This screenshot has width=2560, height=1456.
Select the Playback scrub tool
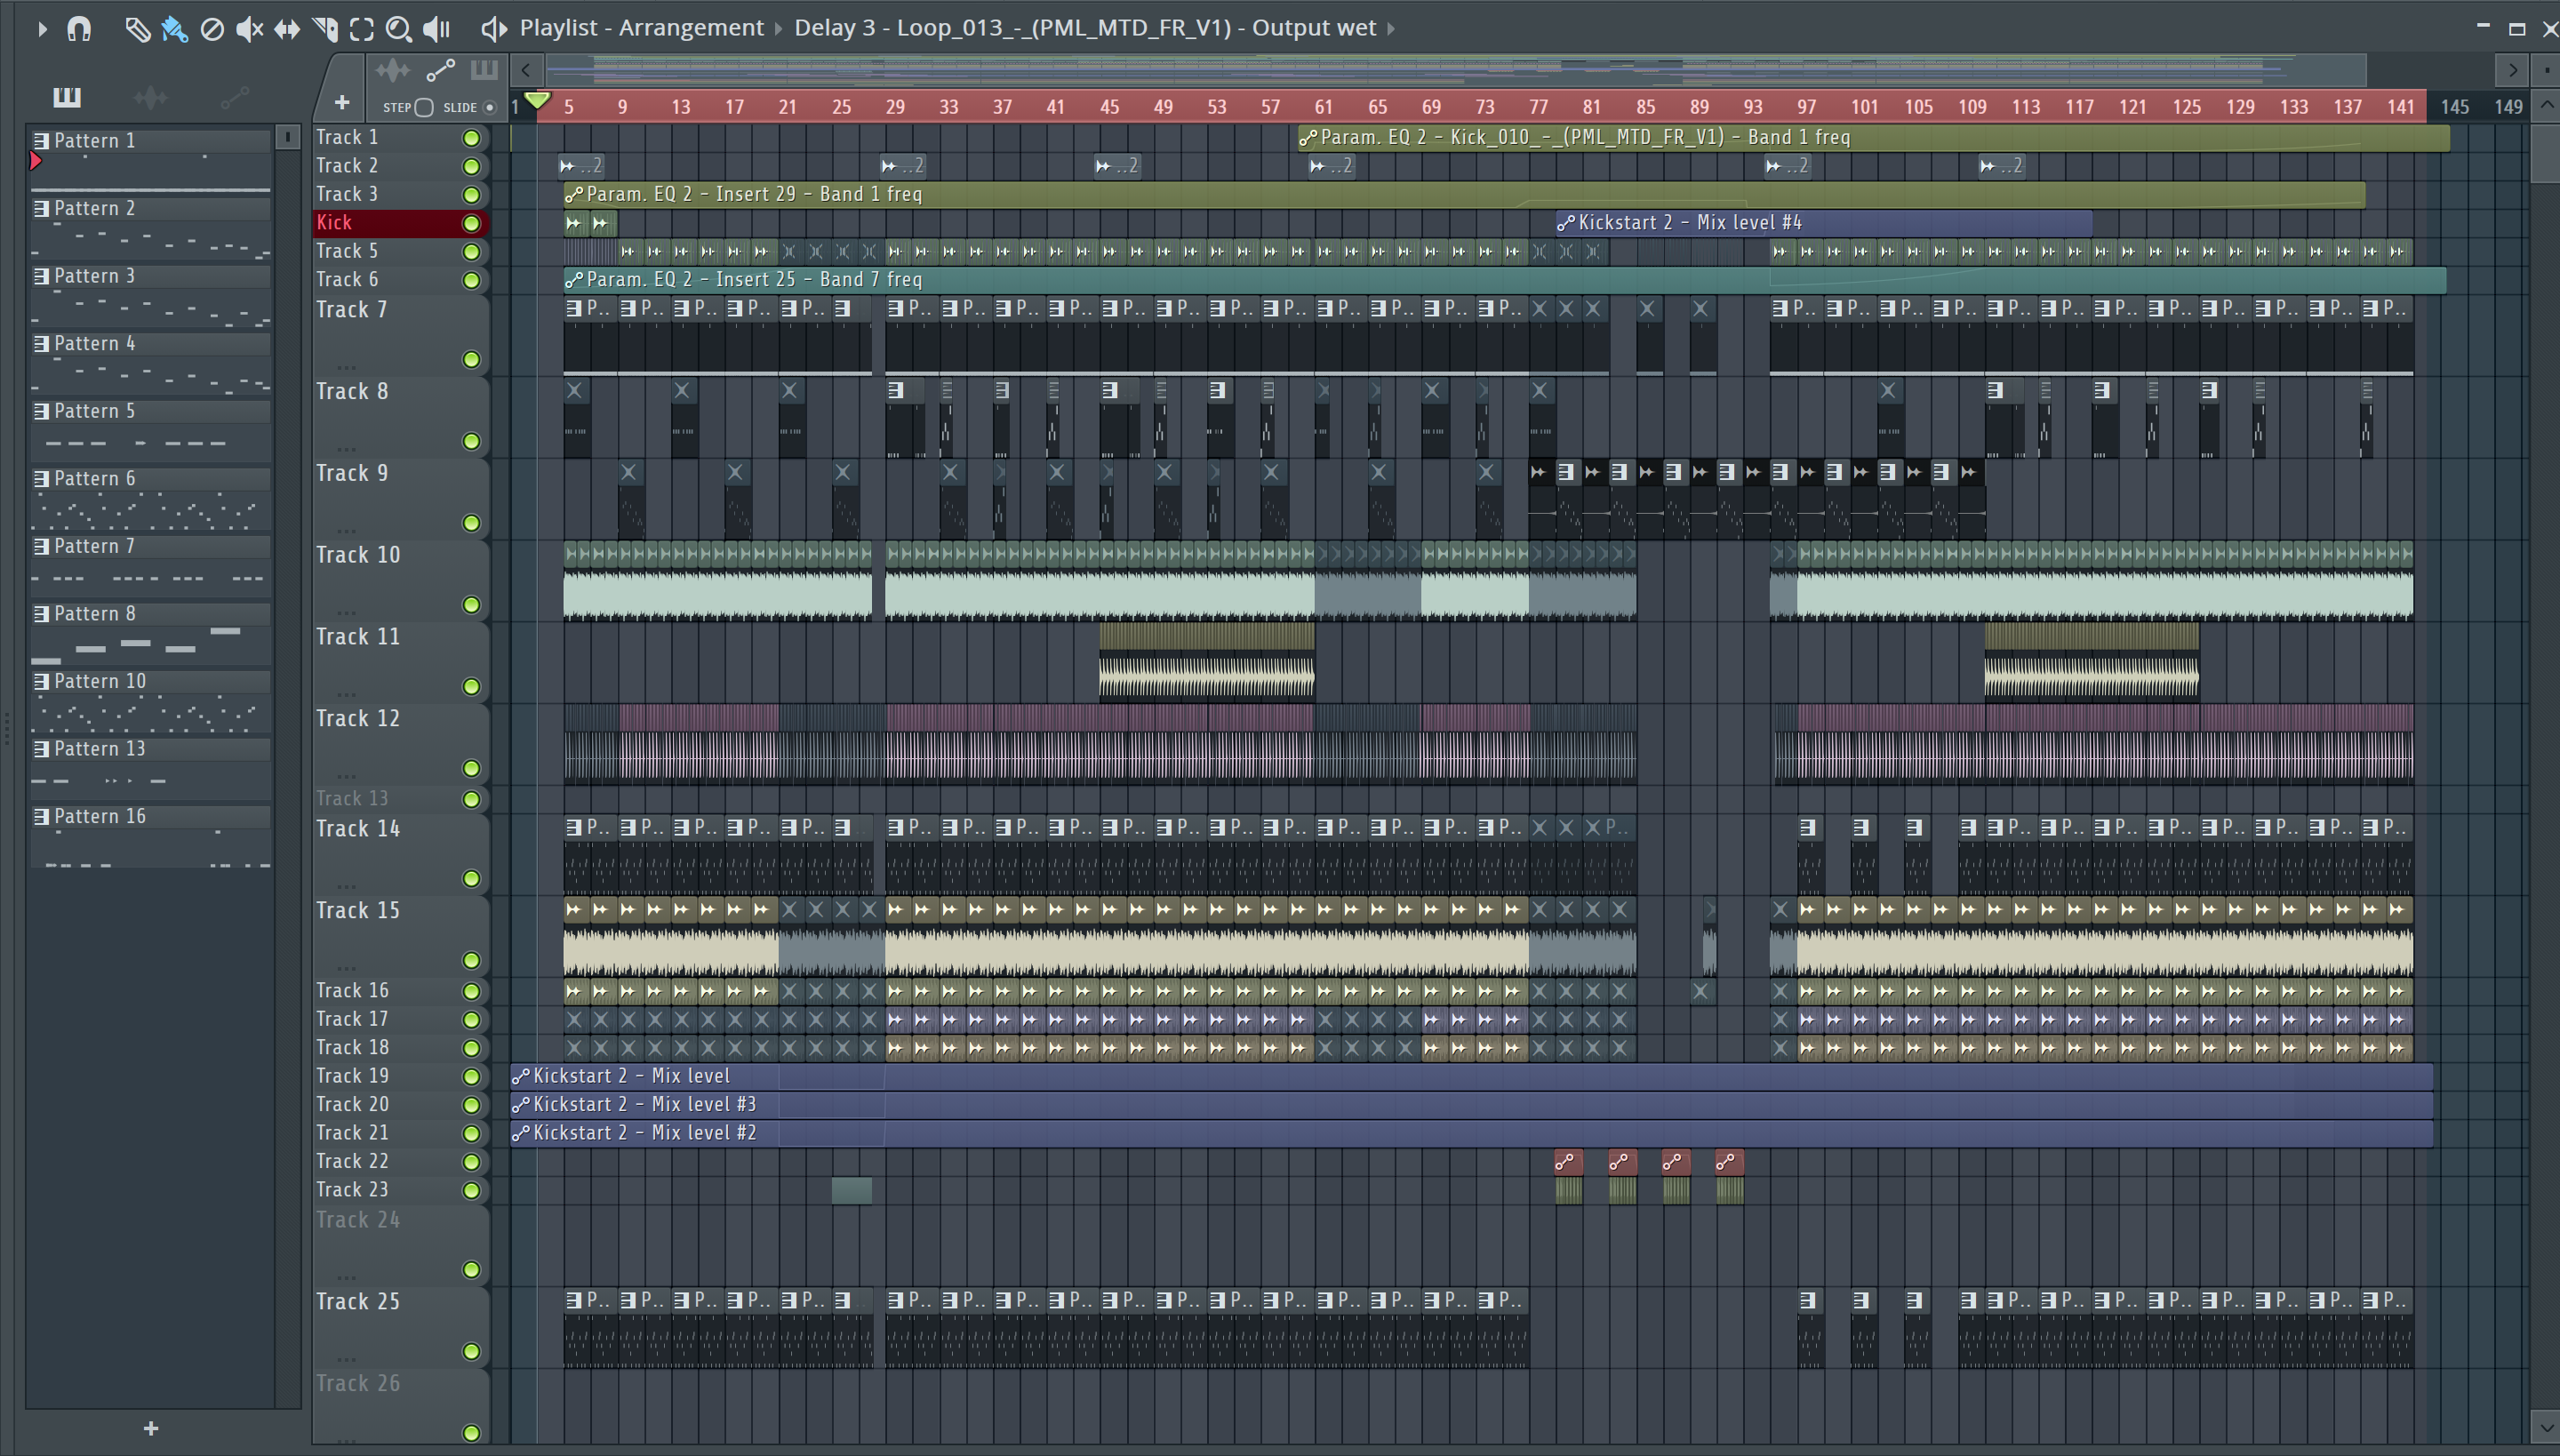coord(437,29)
